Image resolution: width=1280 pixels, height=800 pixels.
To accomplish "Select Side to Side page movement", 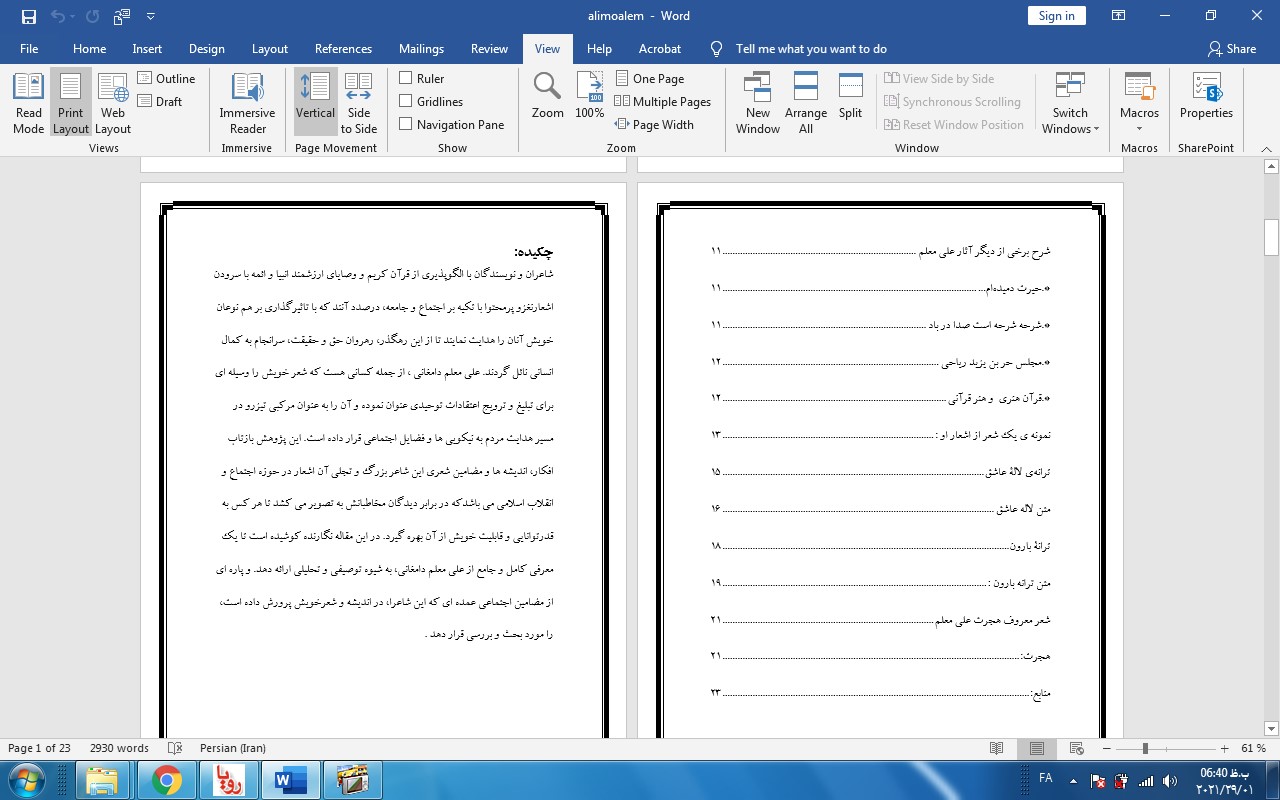I will (x=358, y=103).
